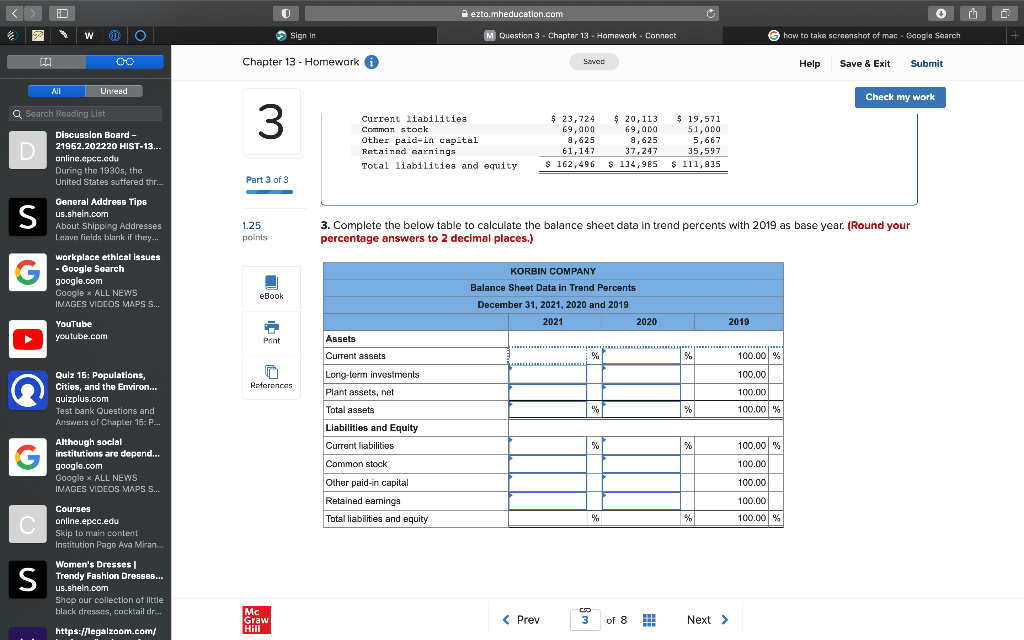
Task: Open Discussion Board reading list item
Action: (x=86, y=158)
